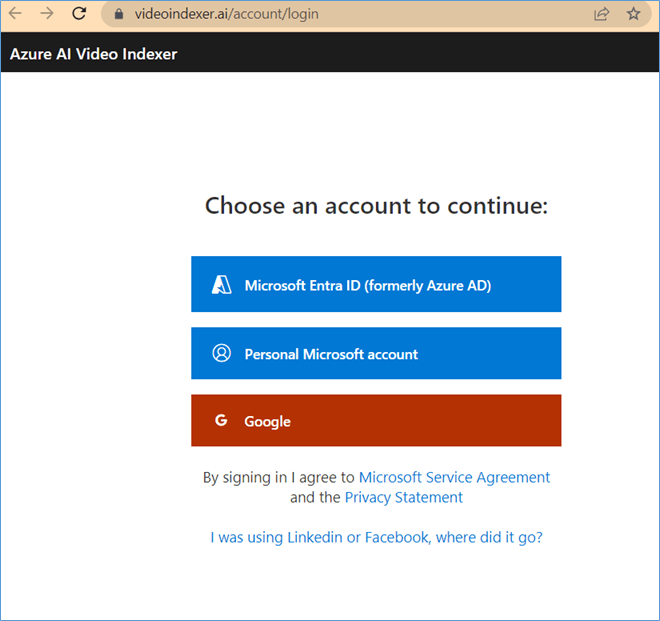Reload the page with refresh icon

coord(79,13)
